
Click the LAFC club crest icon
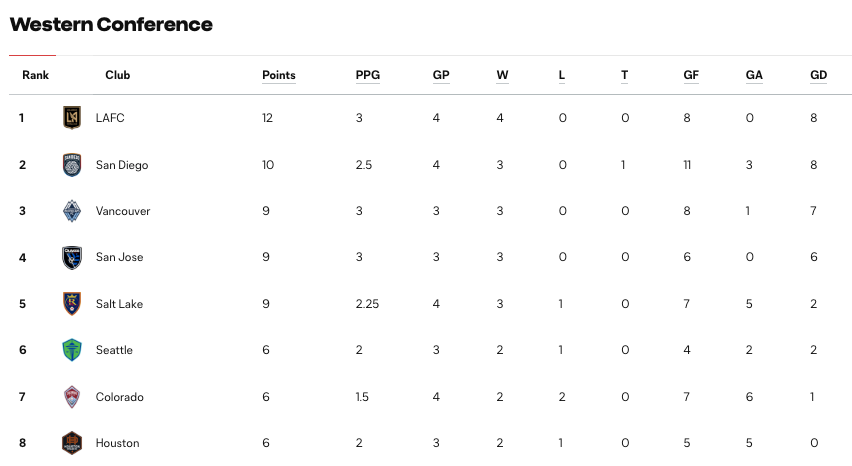point(71,118)
